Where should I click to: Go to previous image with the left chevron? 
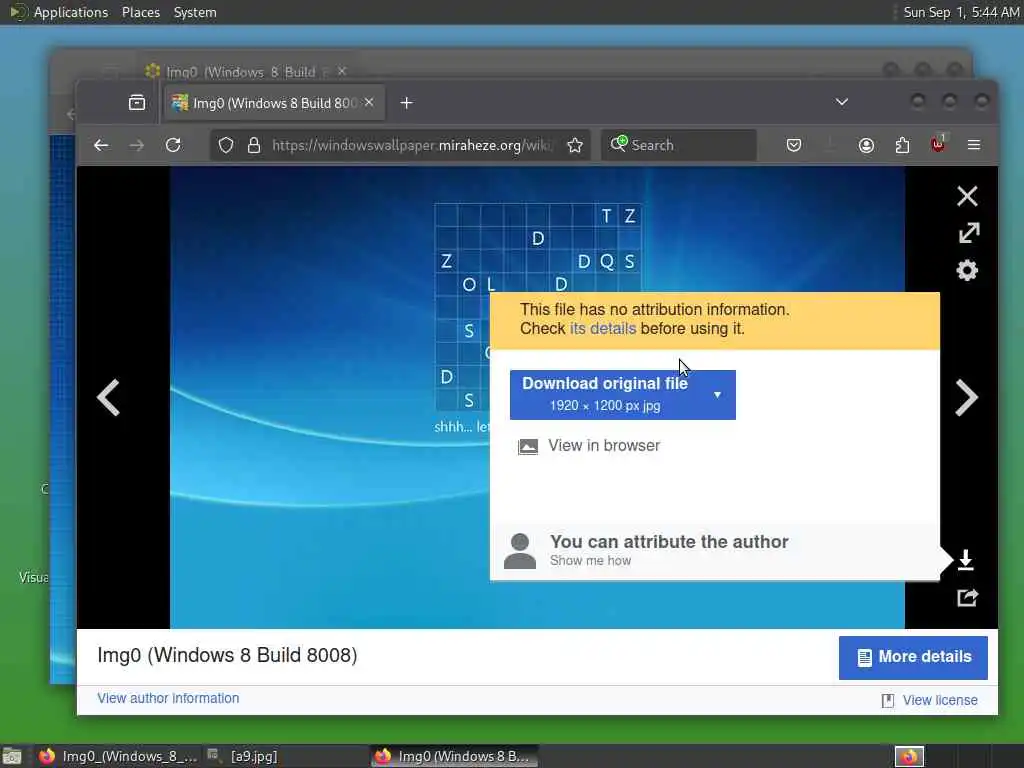tap(108, 397)
